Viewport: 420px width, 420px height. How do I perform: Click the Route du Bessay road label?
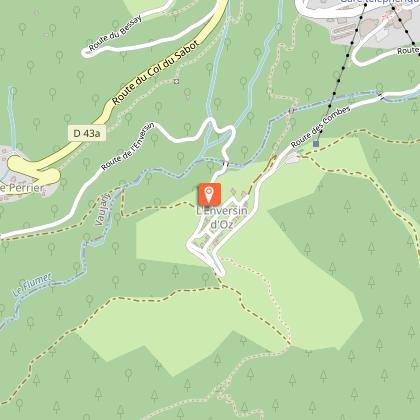[x=115, y=33]
